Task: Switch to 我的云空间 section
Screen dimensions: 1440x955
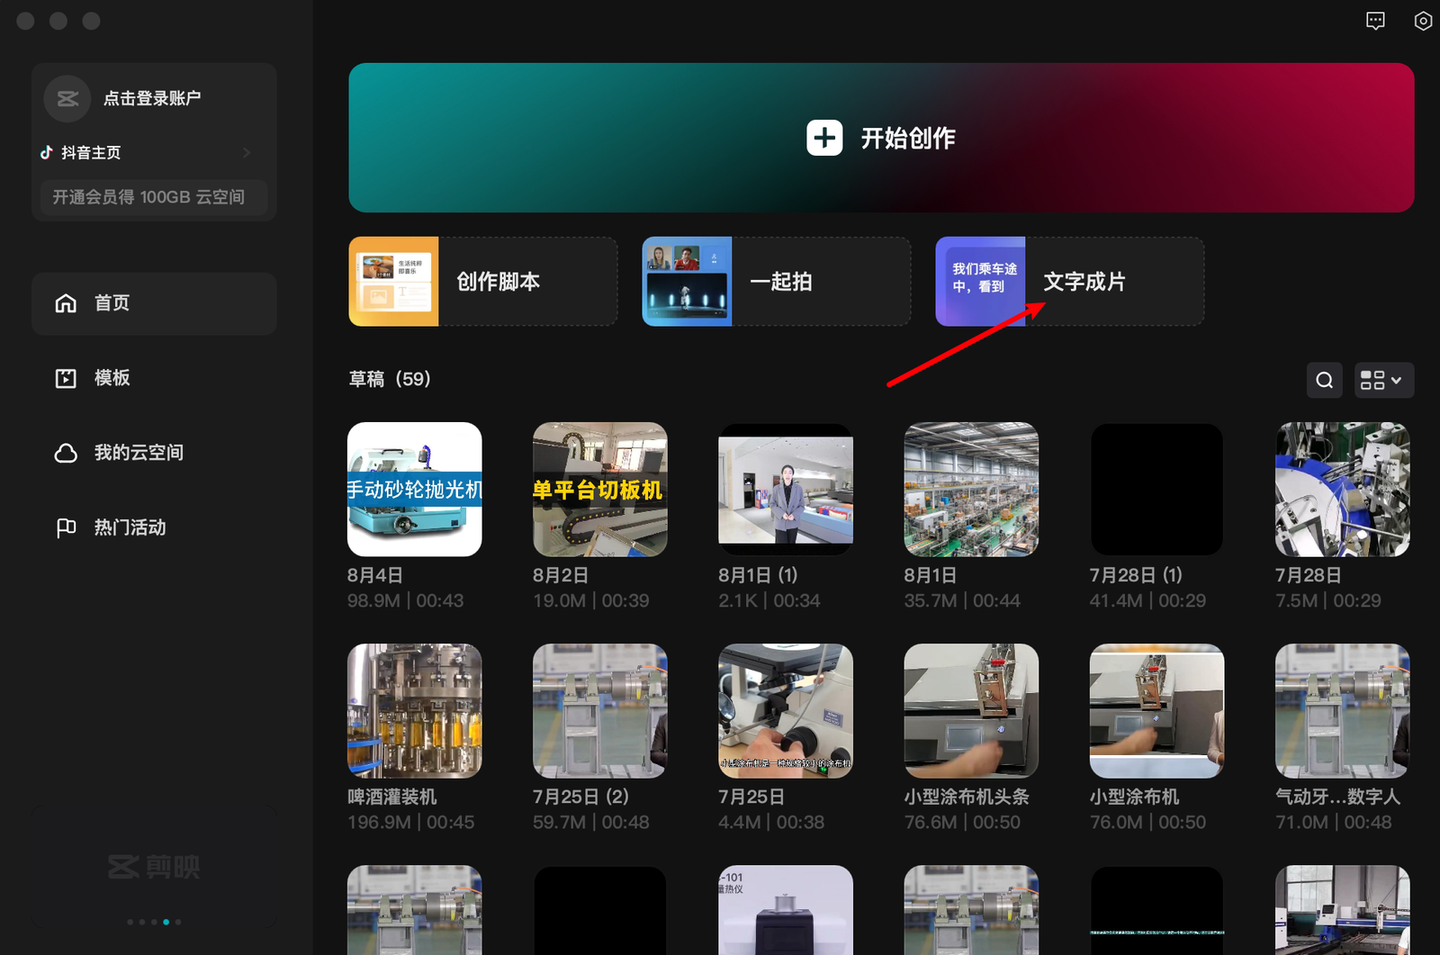Action: click(139, 453)
